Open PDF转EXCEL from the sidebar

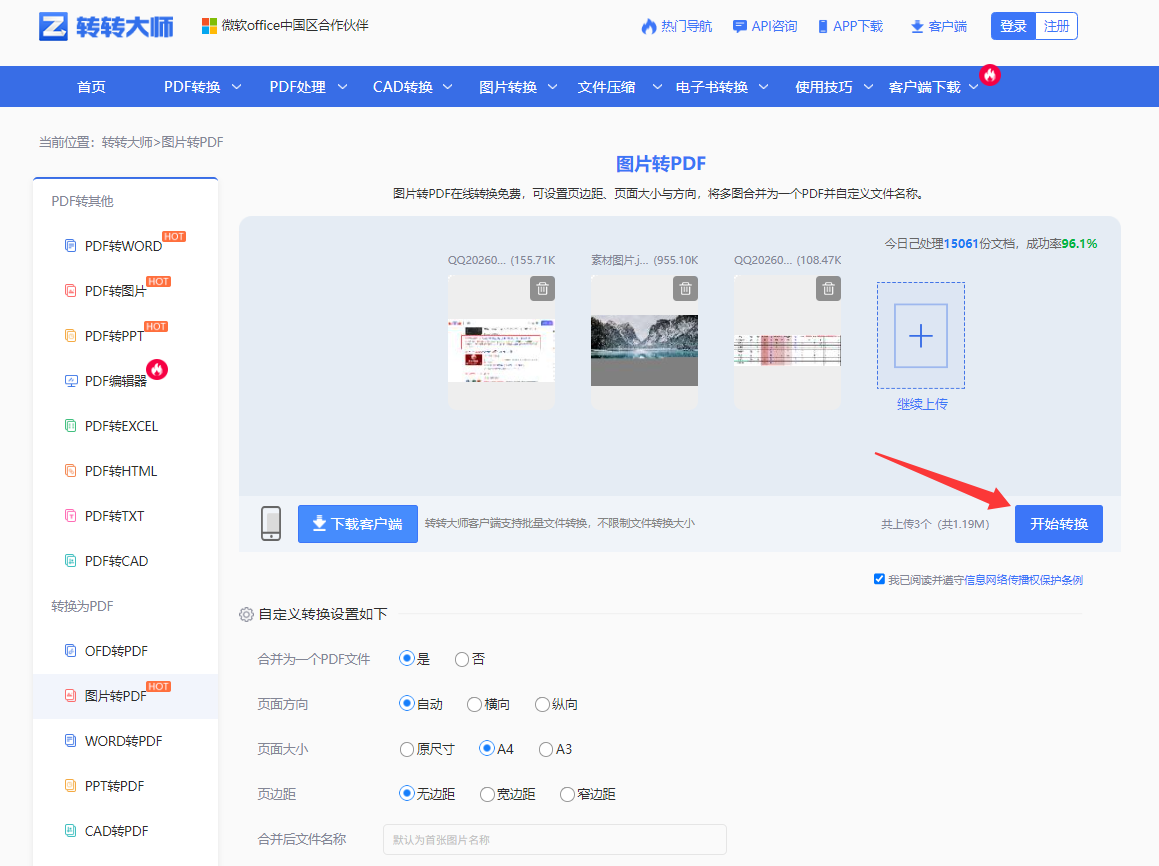click(x=121, y=426)
